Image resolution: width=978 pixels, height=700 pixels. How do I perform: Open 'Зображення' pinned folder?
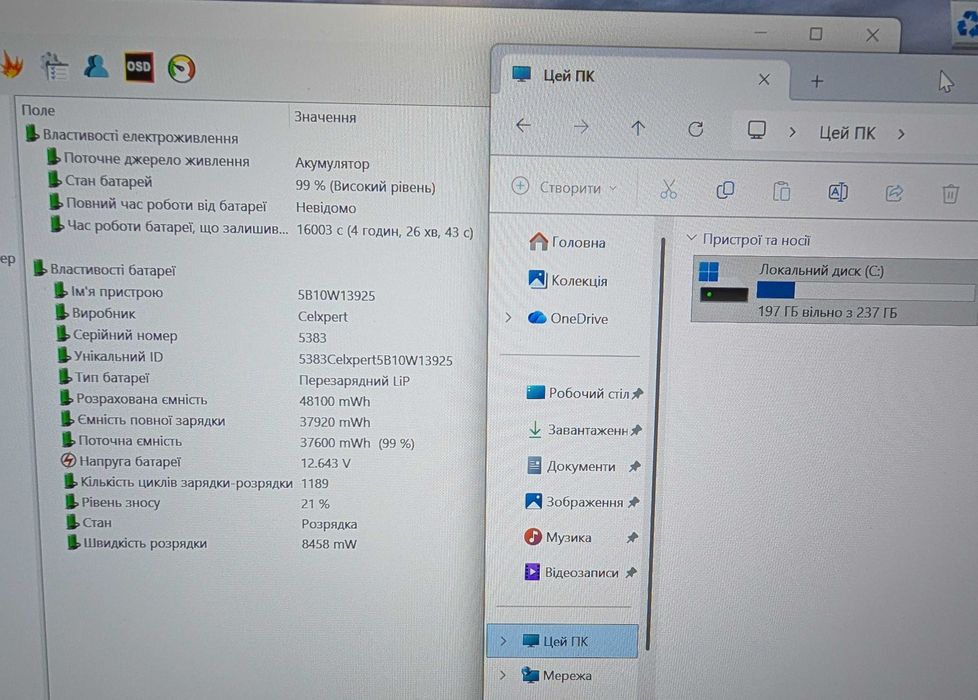(581, 502)
